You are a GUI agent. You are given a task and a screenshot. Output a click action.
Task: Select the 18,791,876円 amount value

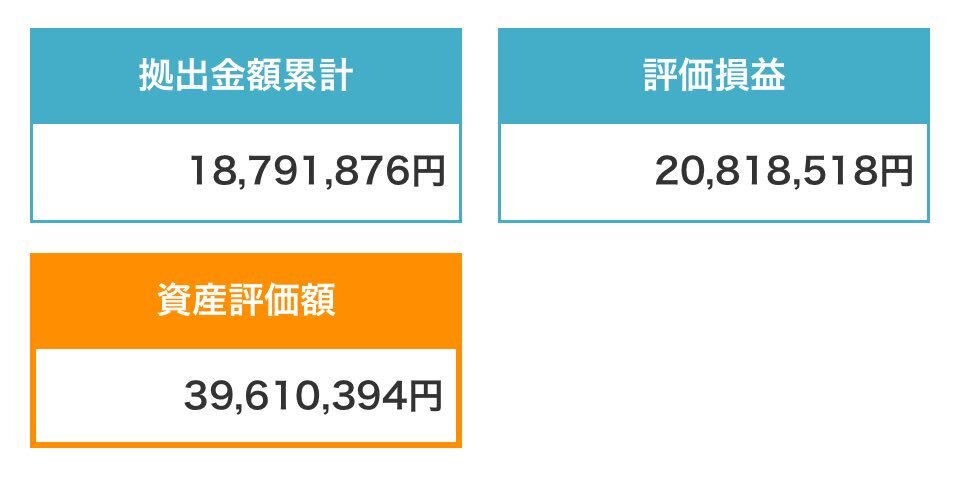pyautogui.click(x=317, y=170)
